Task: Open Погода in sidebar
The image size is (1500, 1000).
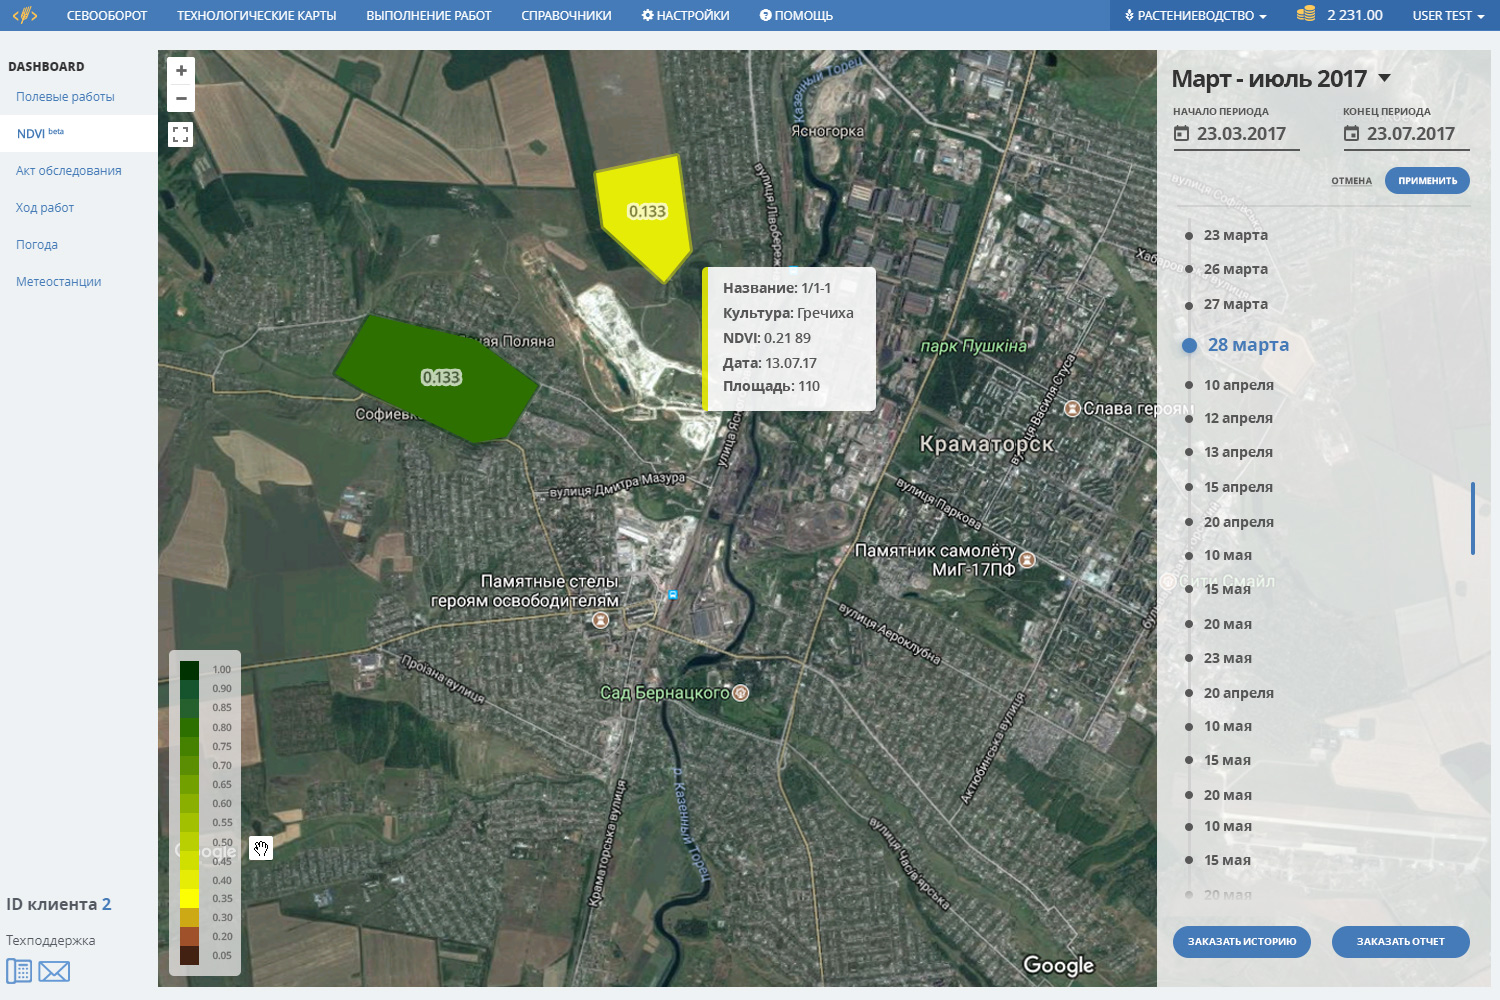Action: pyautogui.click(x=37, y=245)
